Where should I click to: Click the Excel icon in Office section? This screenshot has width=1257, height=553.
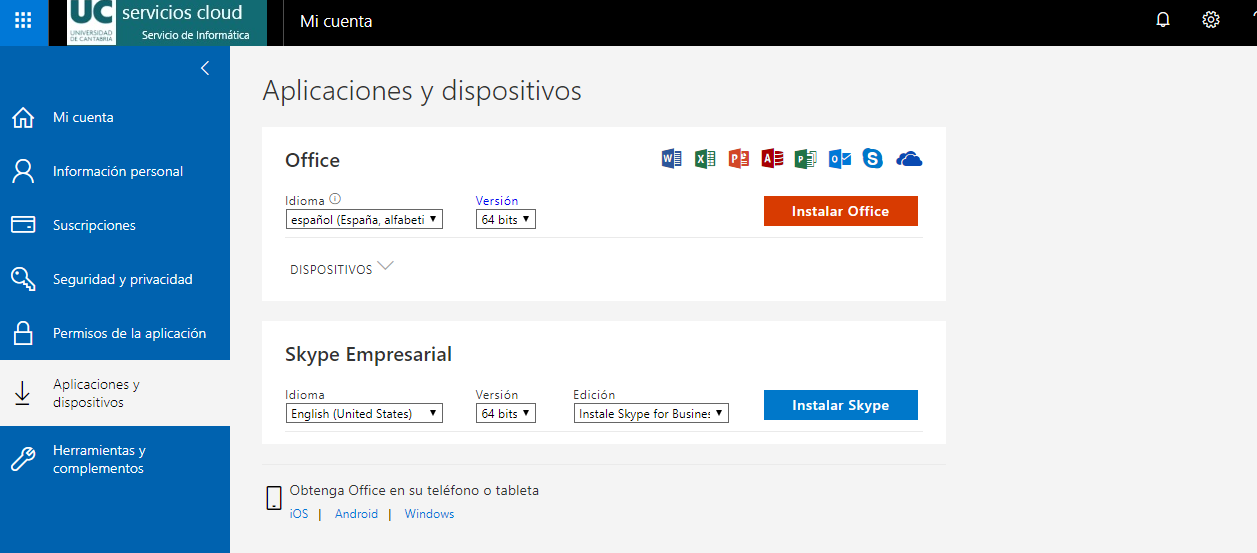coord(706,158)
